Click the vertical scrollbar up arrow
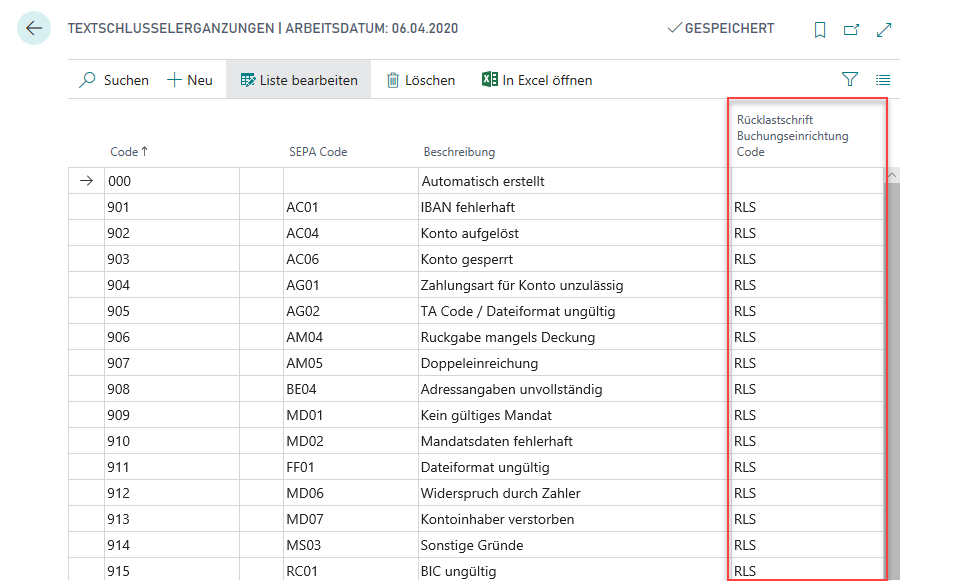This screenshot has height=581, width=968. [892, 175]
